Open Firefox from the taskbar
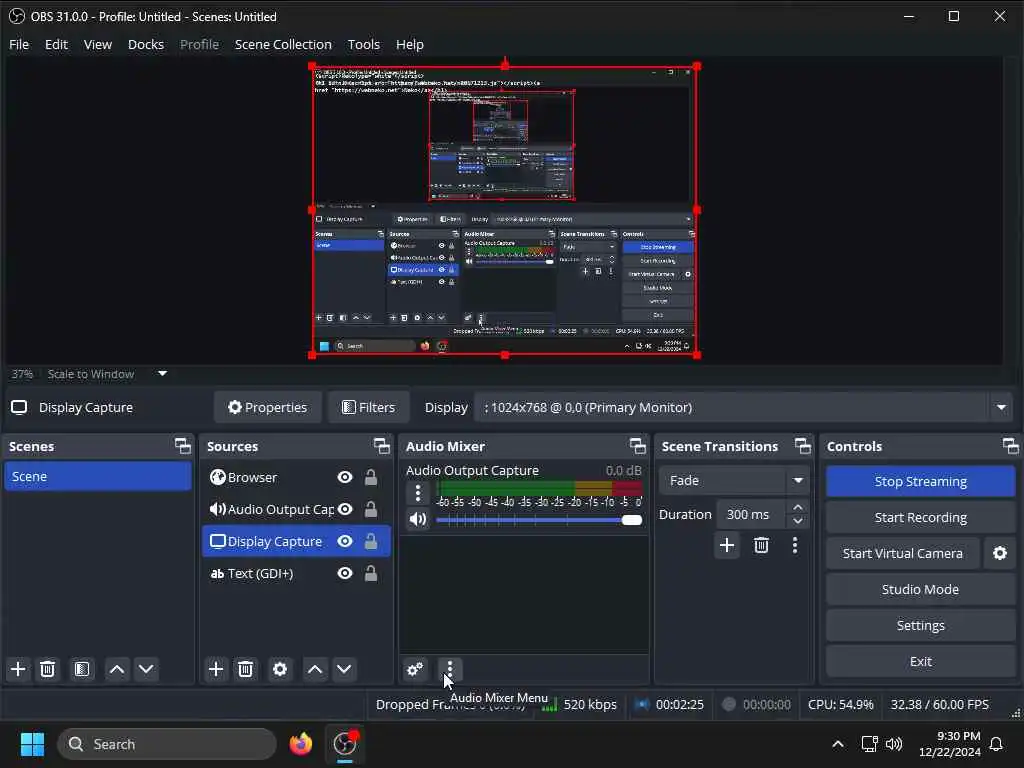1024x768 pixels. click(x=300, y=744)
